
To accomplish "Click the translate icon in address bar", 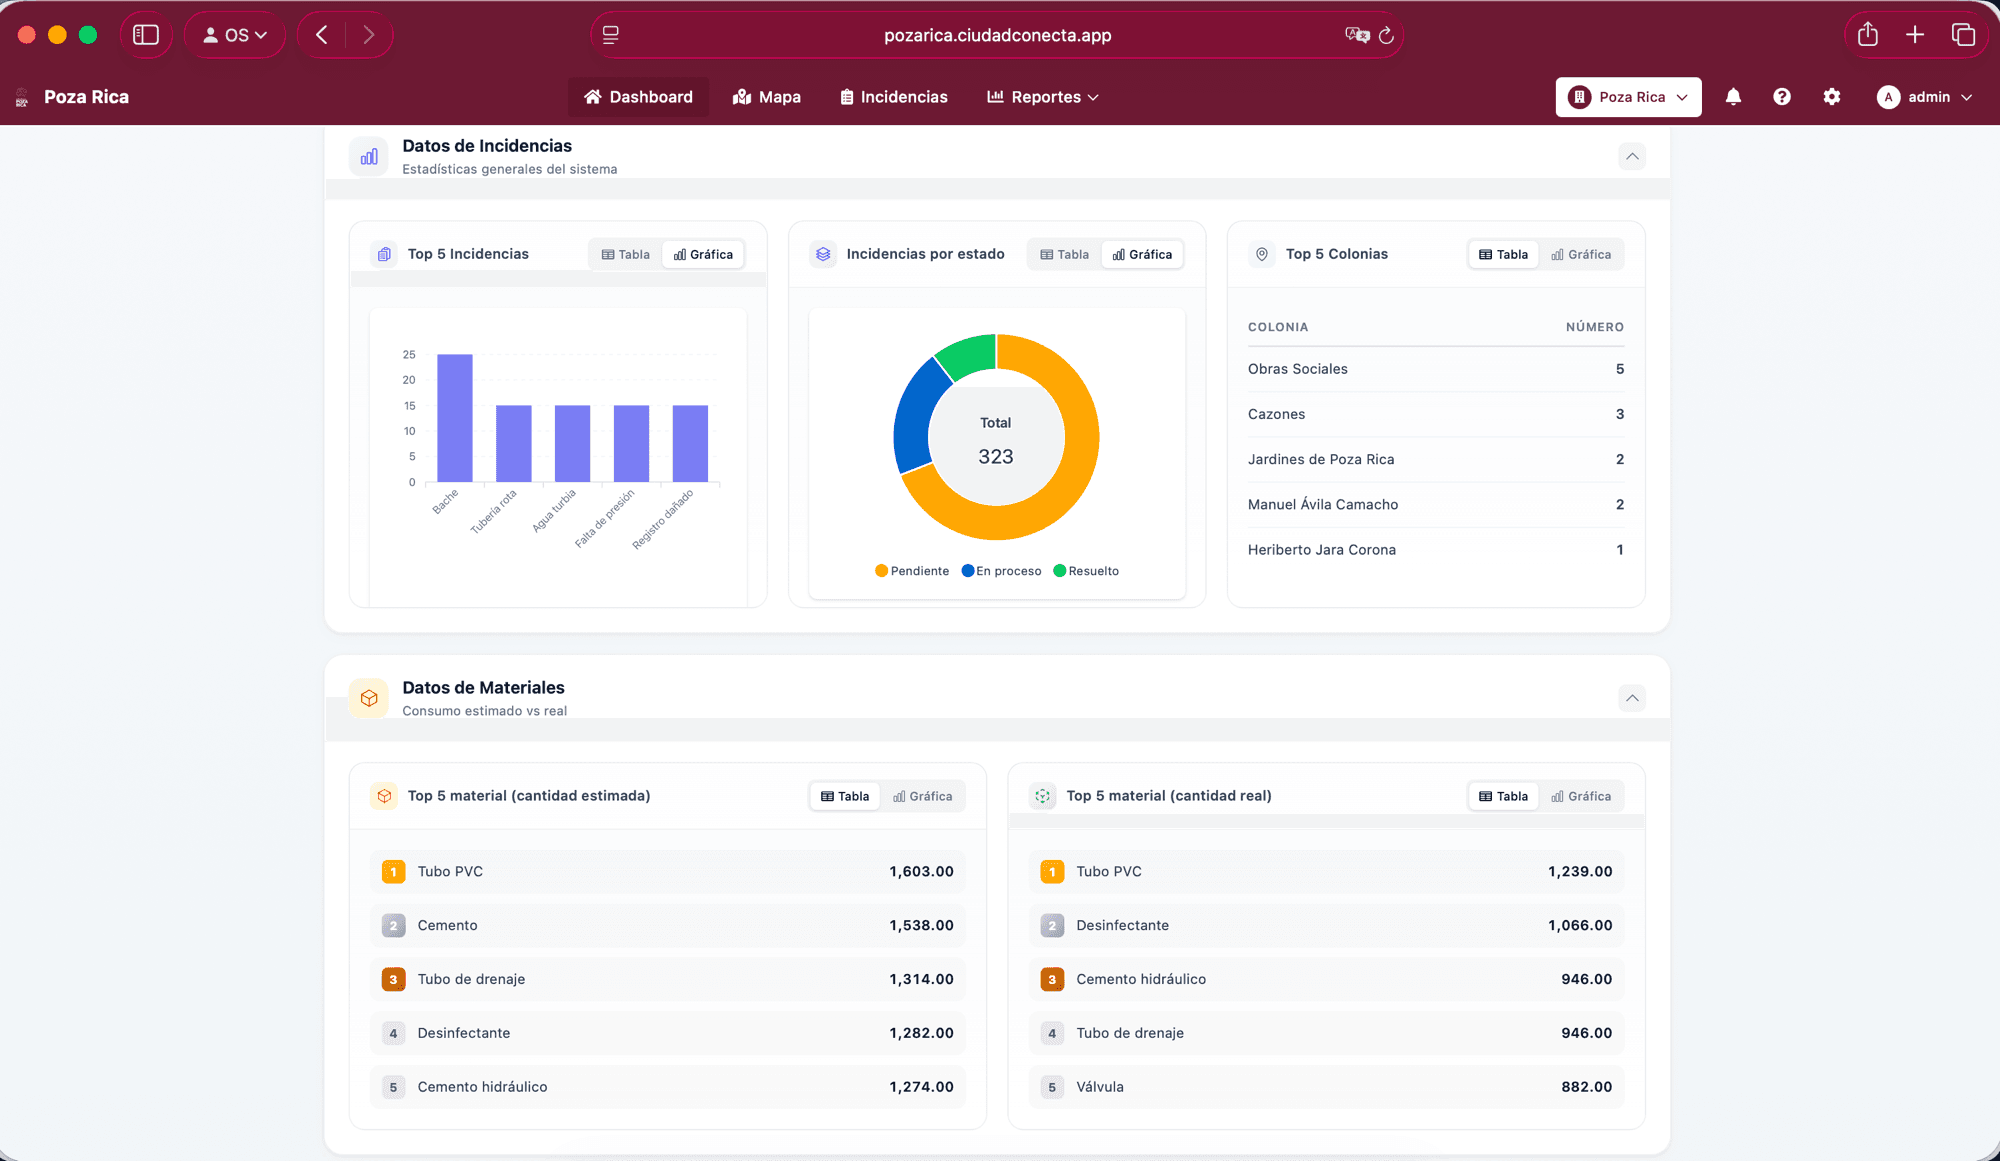I will coord(1356,35).
